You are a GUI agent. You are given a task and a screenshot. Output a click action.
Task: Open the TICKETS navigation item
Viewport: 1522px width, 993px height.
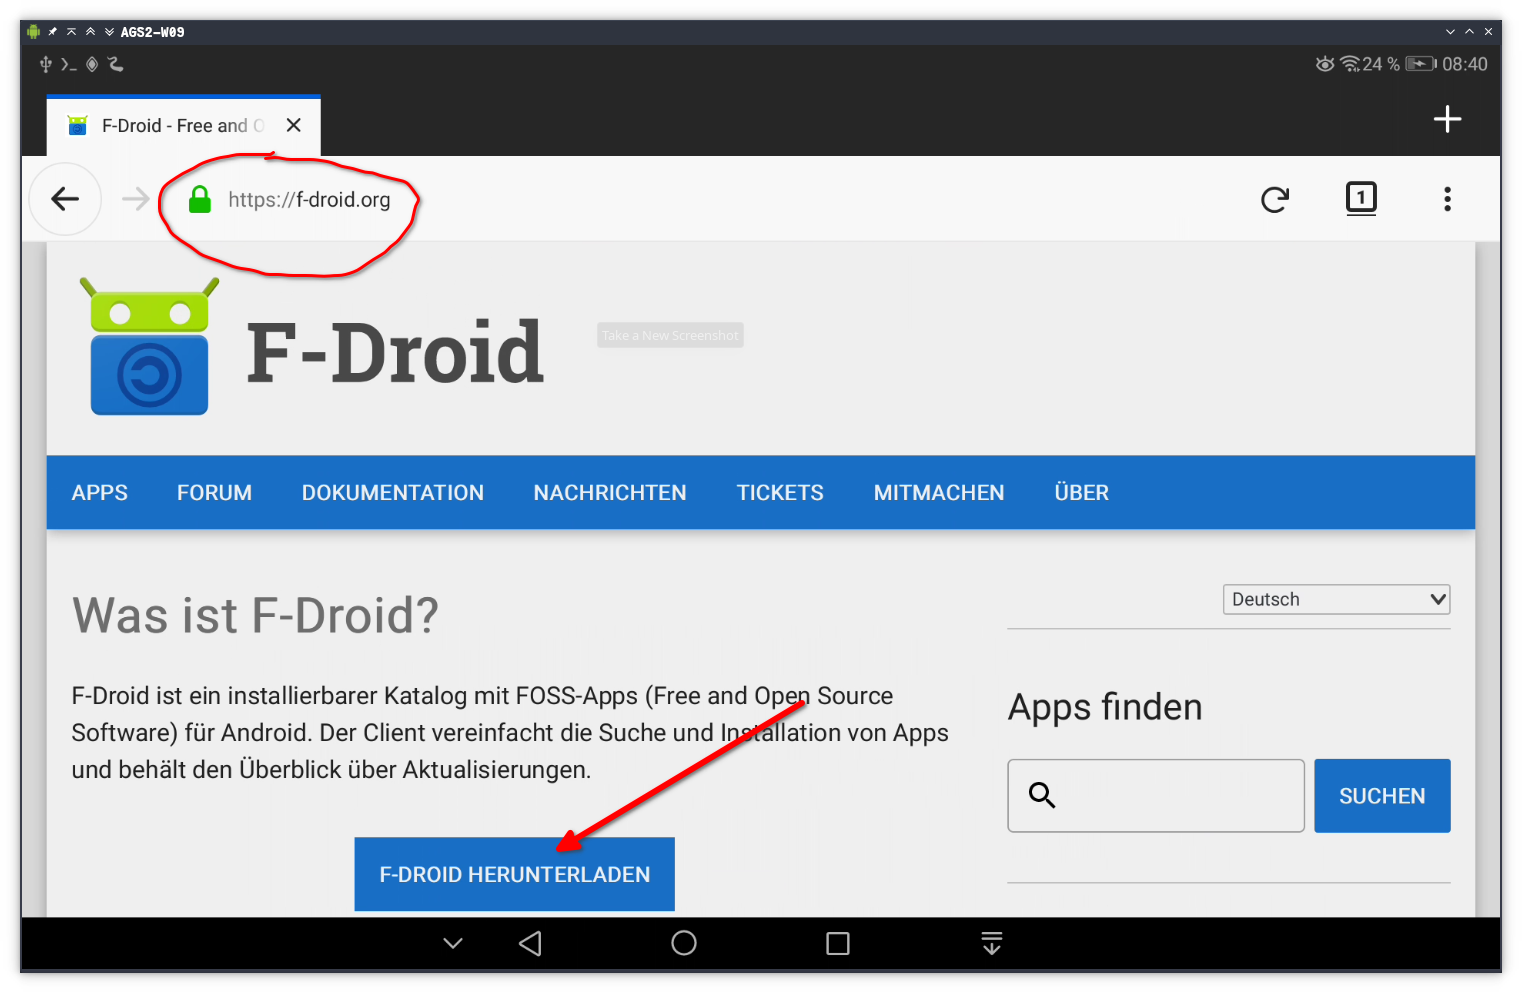(x=780, y=493)
